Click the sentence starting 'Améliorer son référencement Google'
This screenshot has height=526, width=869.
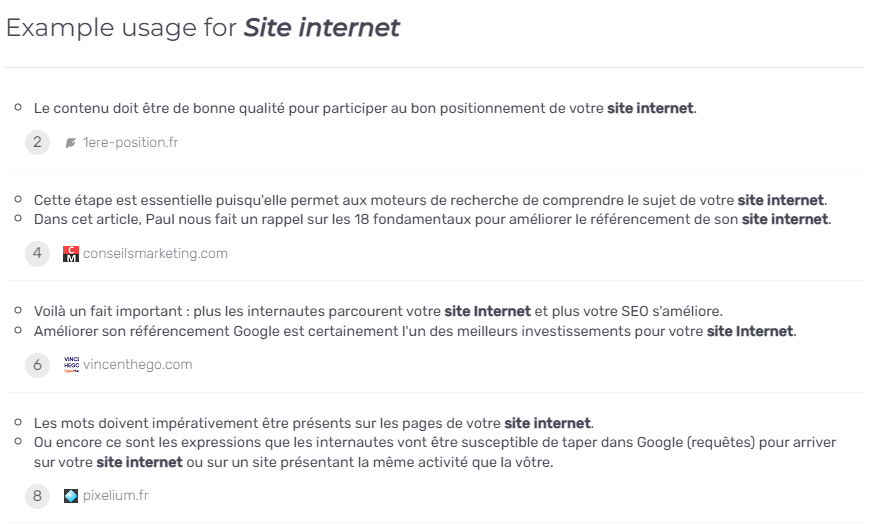(415, 331)
